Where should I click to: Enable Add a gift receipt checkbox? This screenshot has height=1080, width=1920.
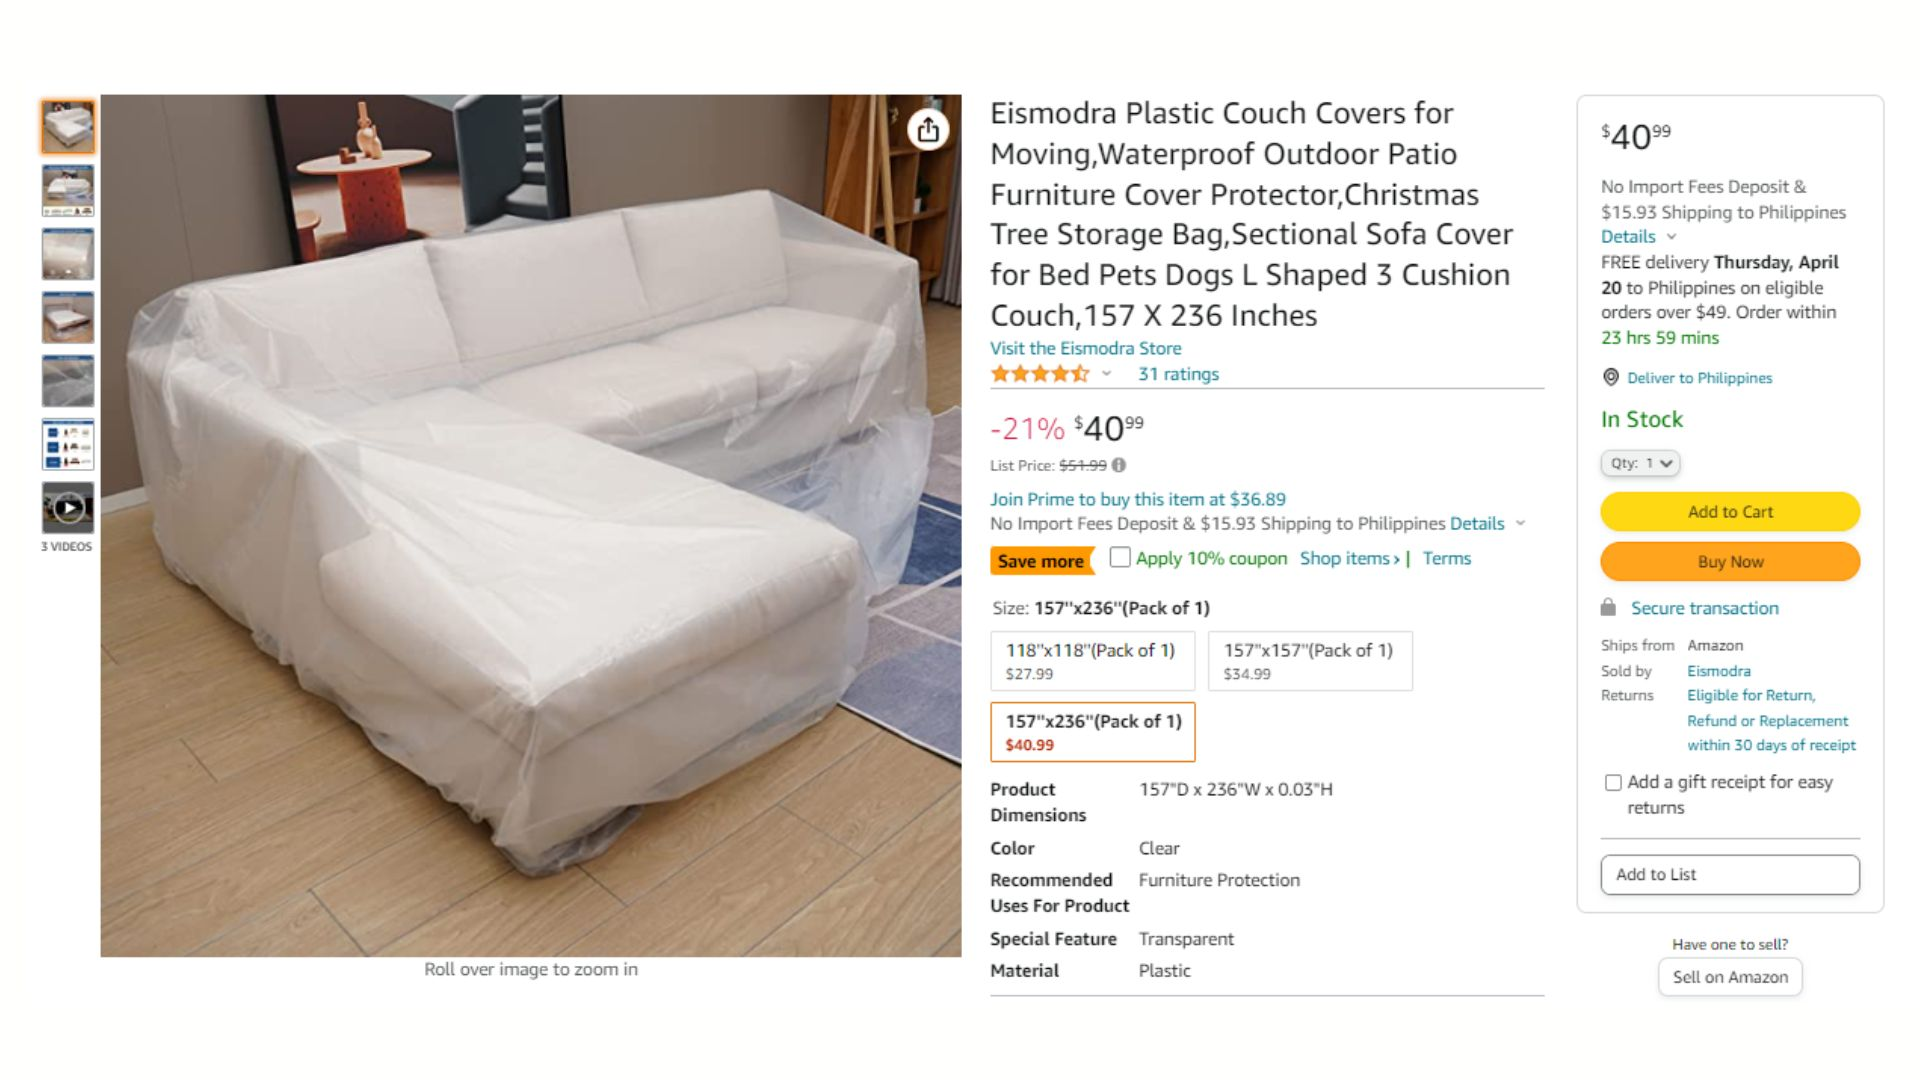[x=1612, y=783]
